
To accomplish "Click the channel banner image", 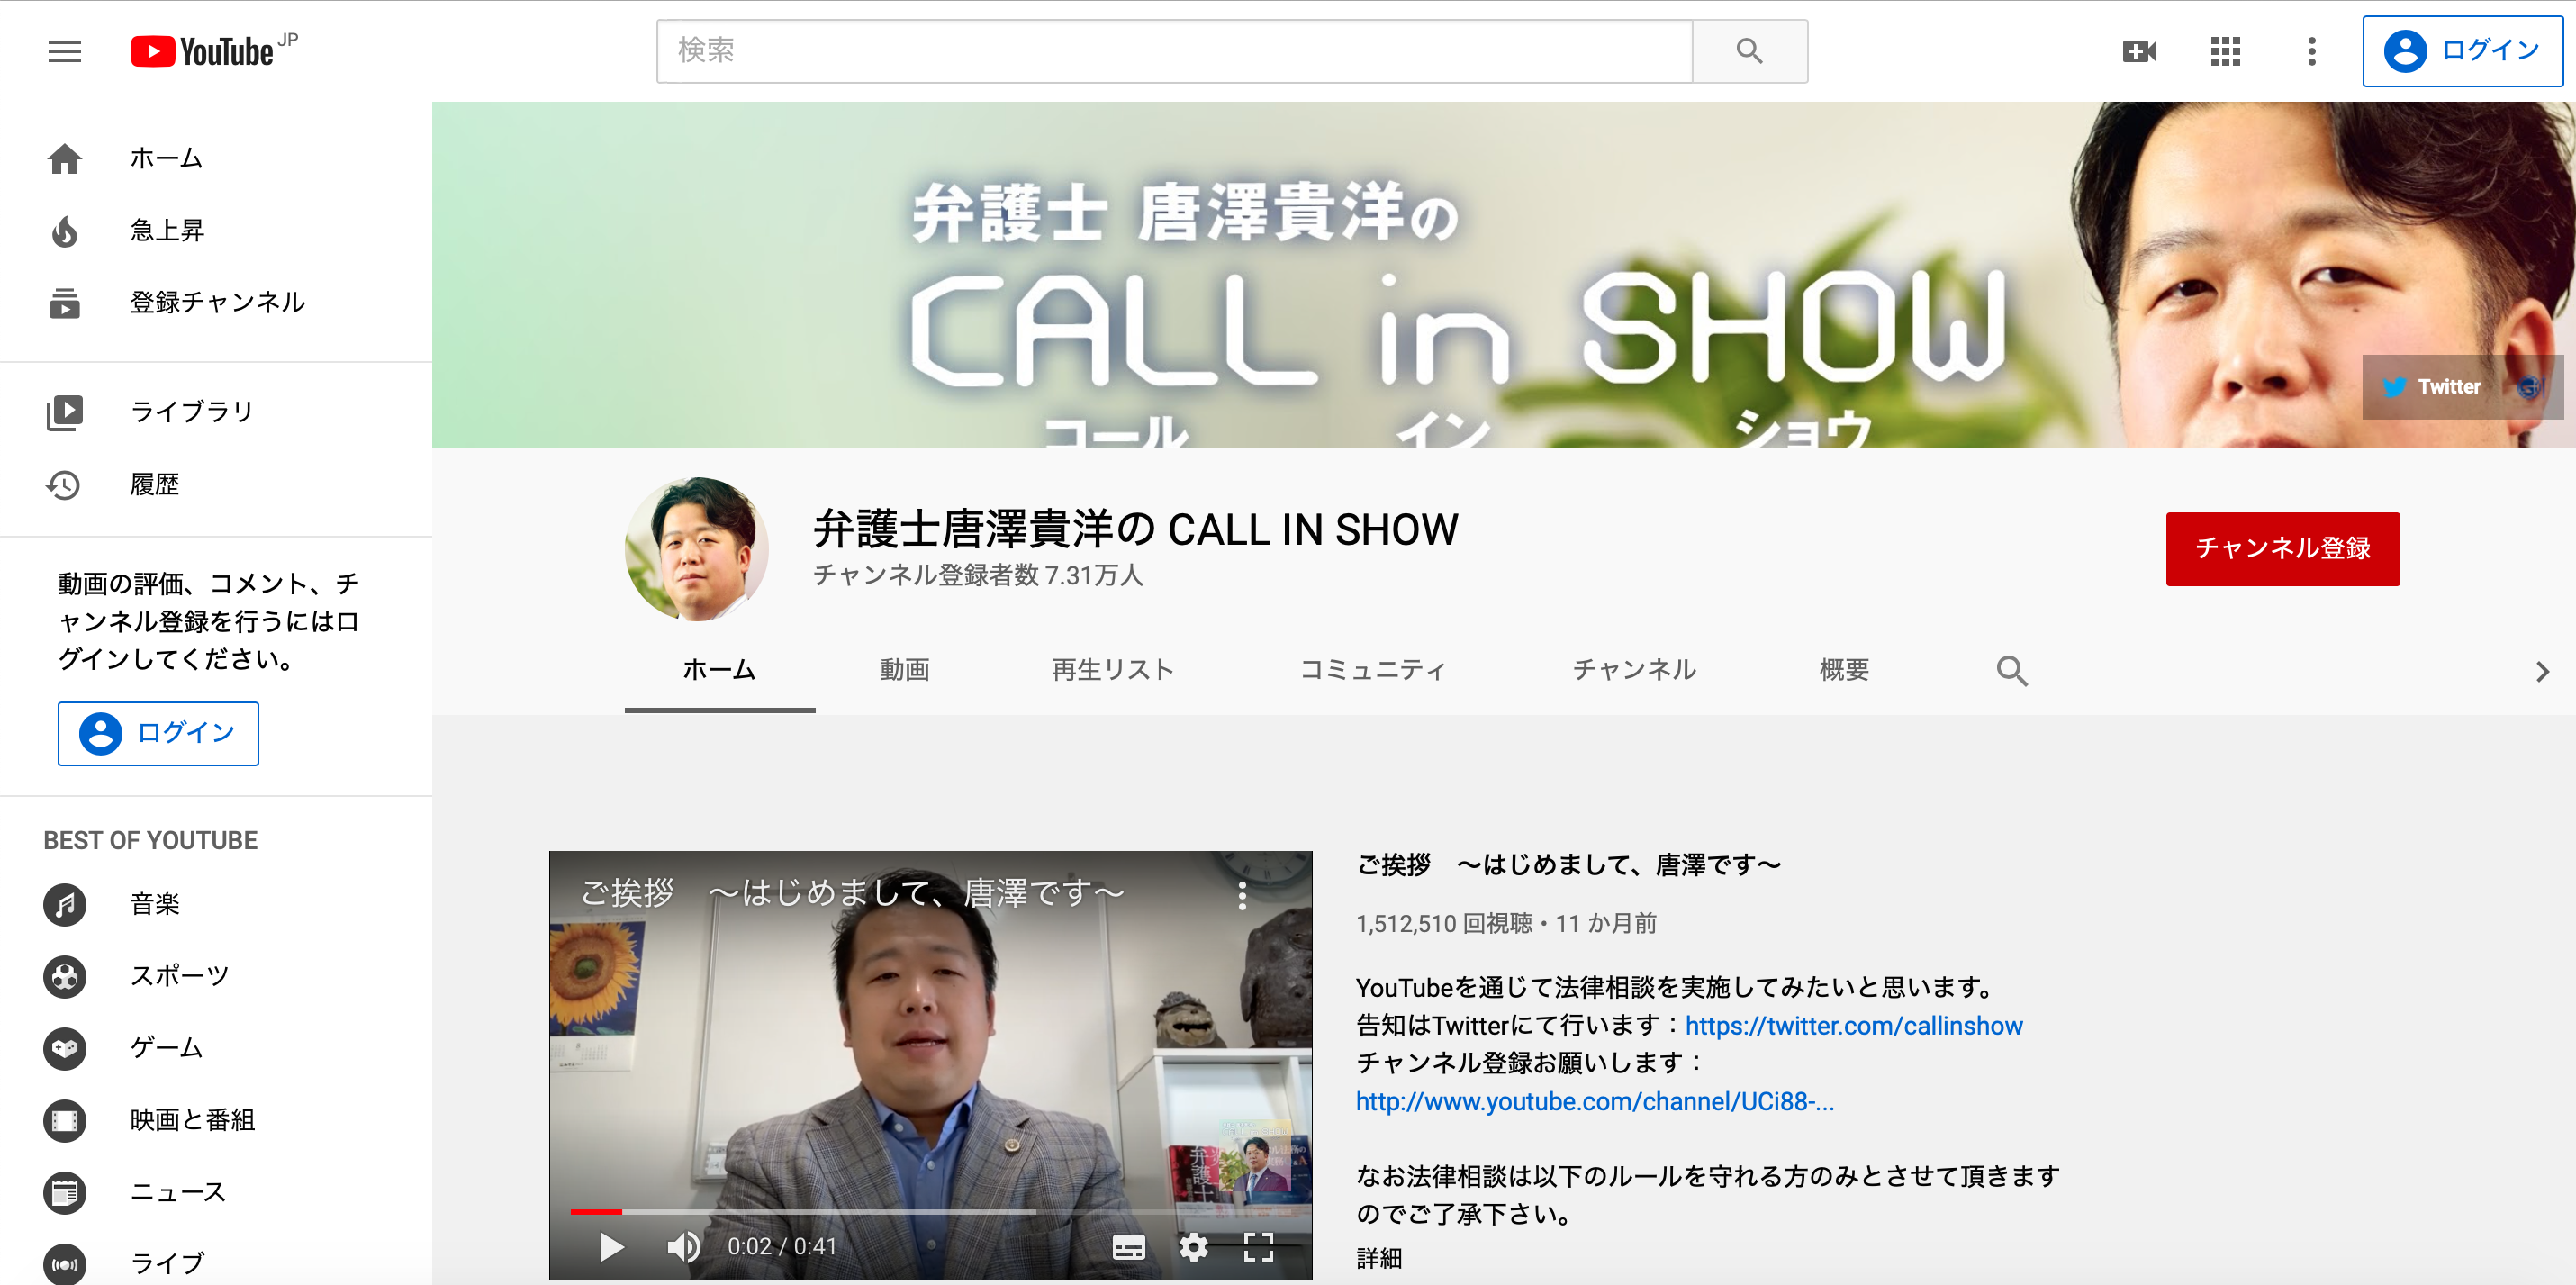I will pyautogui.click(x=1503, y=275).
